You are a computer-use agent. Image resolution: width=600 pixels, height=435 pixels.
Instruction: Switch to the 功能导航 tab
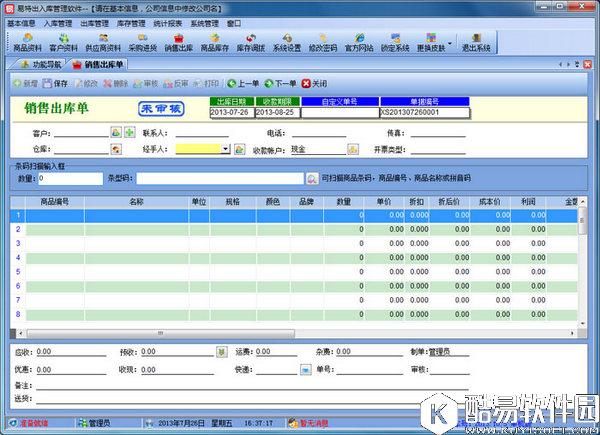[x=41, y=64]
